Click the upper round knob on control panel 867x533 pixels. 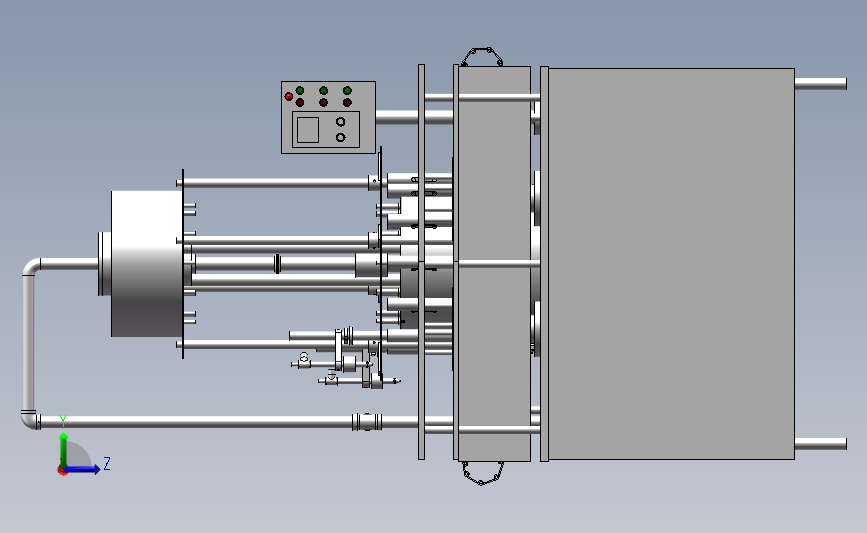(341, 122)
